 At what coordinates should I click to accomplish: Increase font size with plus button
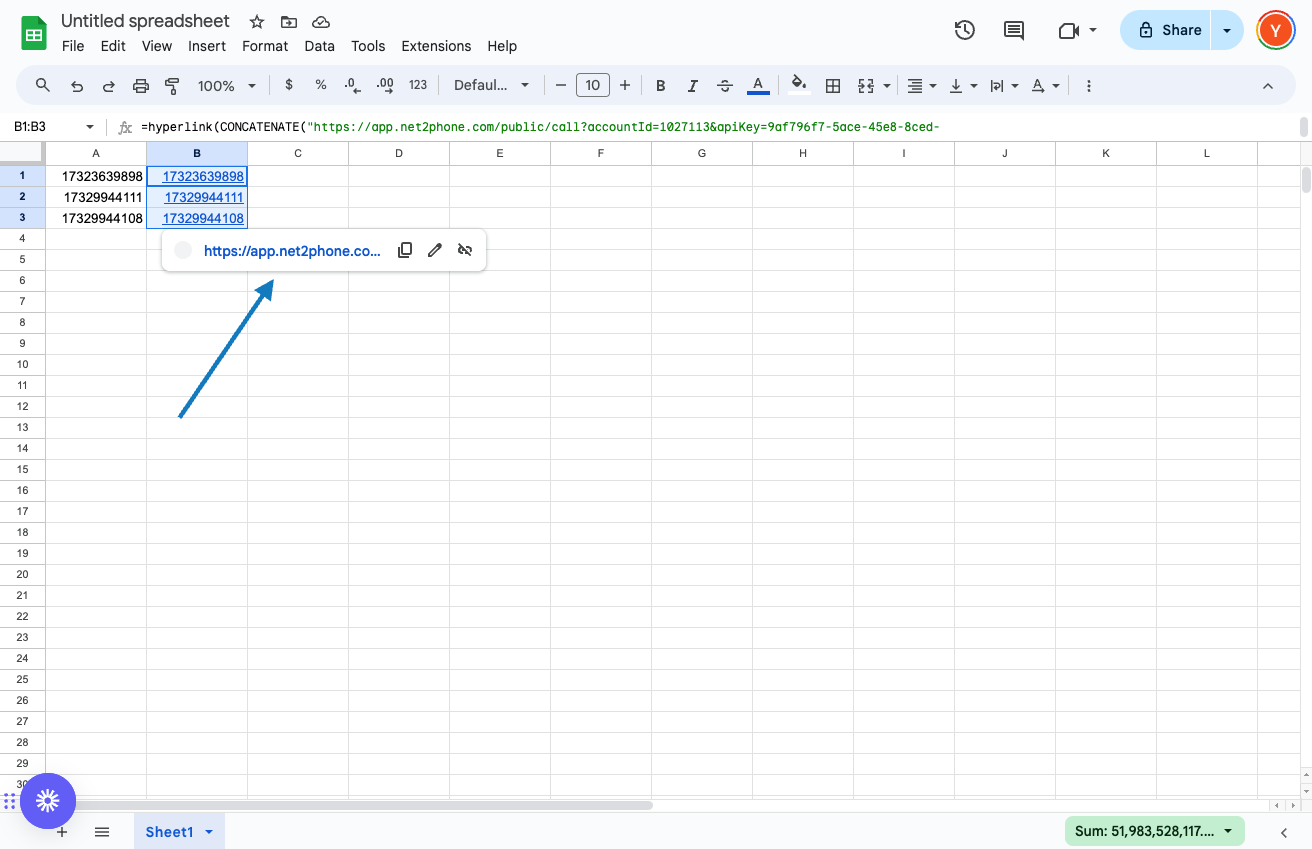coord(625,86)
